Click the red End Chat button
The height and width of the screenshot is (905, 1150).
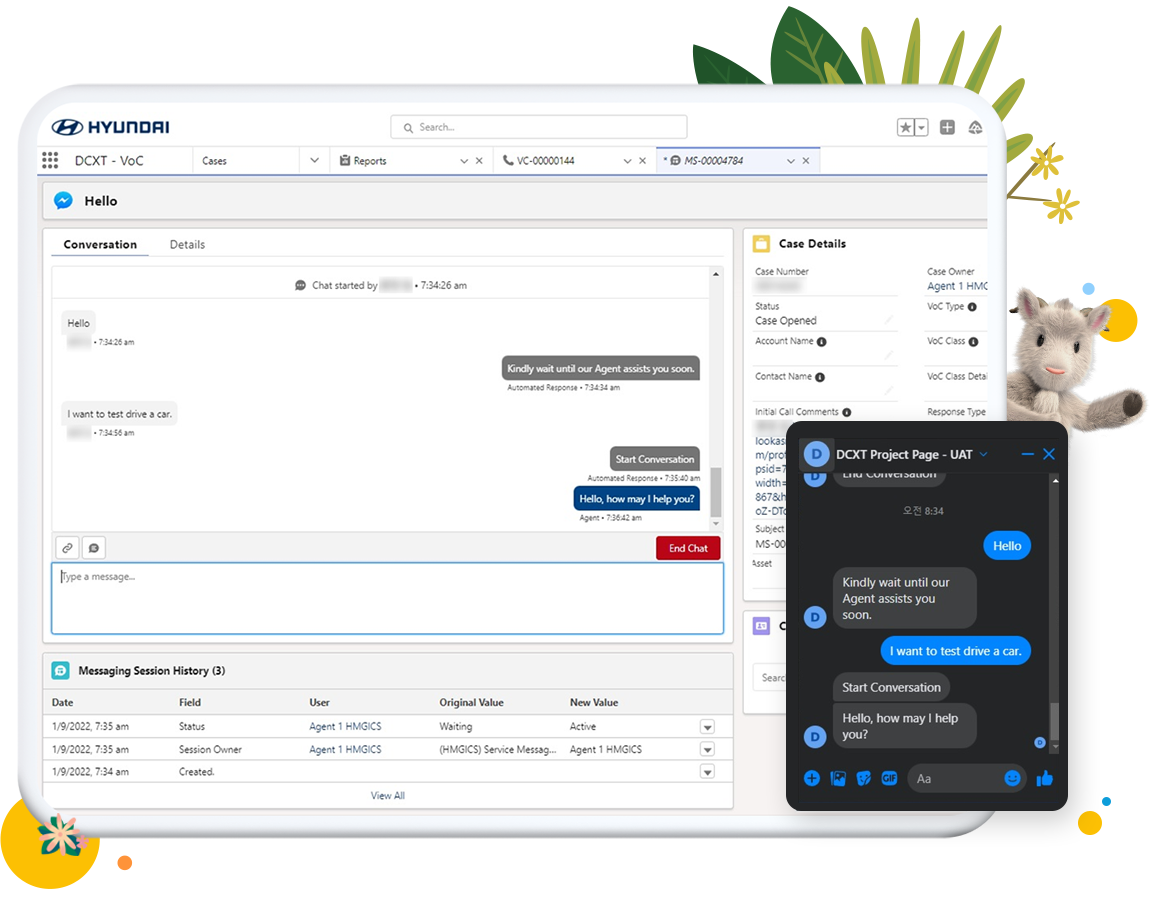pos(688,548)
